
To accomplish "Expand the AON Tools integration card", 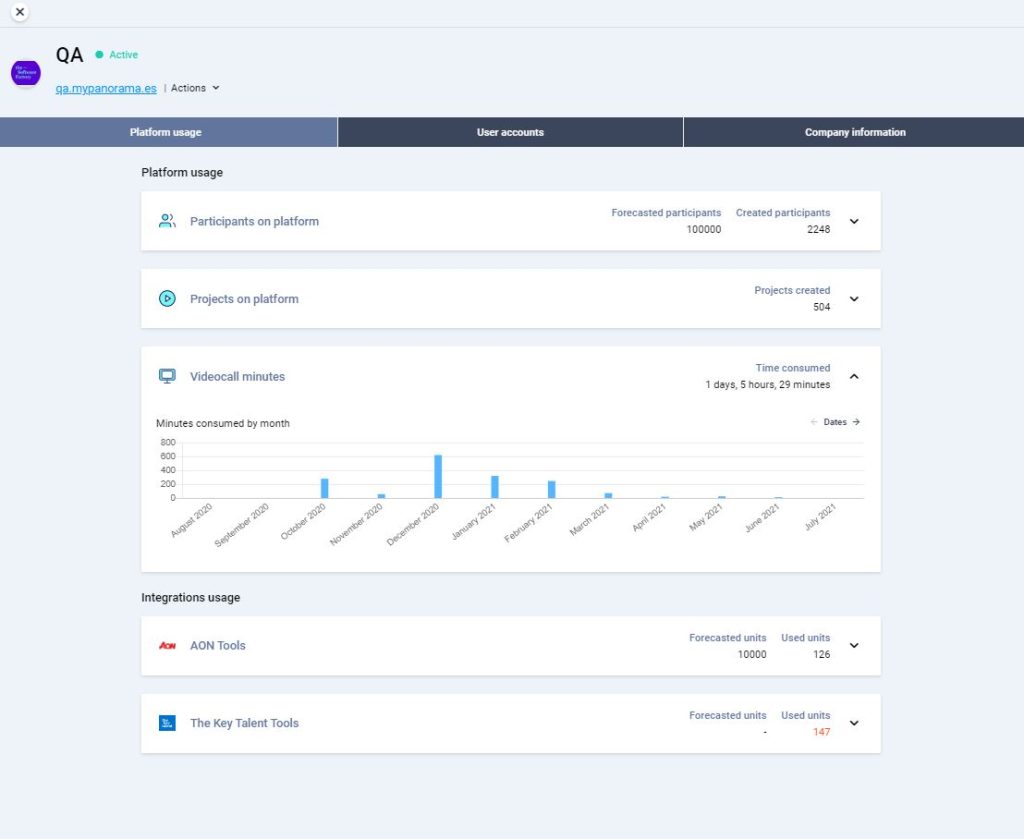I will [x=854, y=646].
